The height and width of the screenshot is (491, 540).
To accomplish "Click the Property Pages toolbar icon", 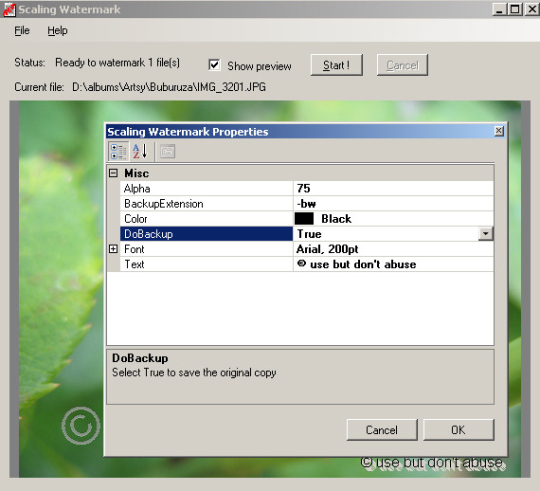I will point(168,151).
